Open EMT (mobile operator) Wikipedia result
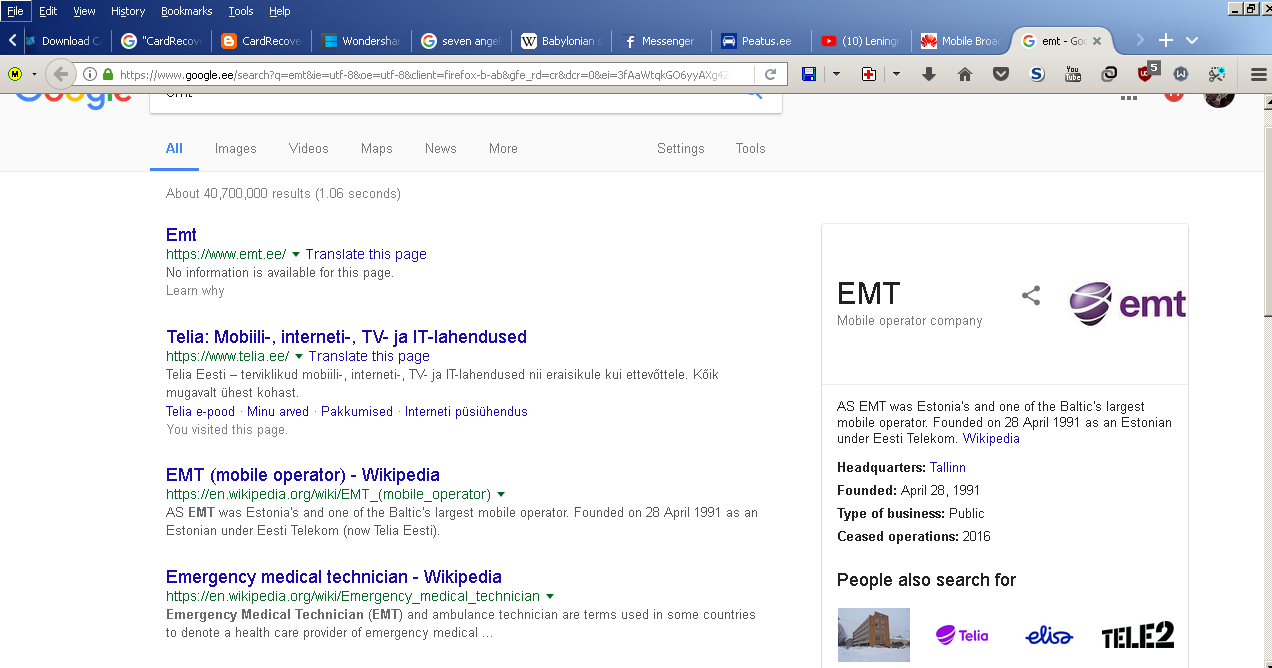 coord(303,475)
